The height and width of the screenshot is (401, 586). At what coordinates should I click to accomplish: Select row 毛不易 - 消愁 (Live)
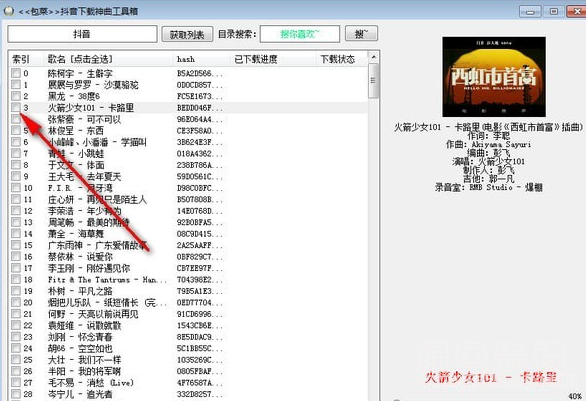[188, 383]
